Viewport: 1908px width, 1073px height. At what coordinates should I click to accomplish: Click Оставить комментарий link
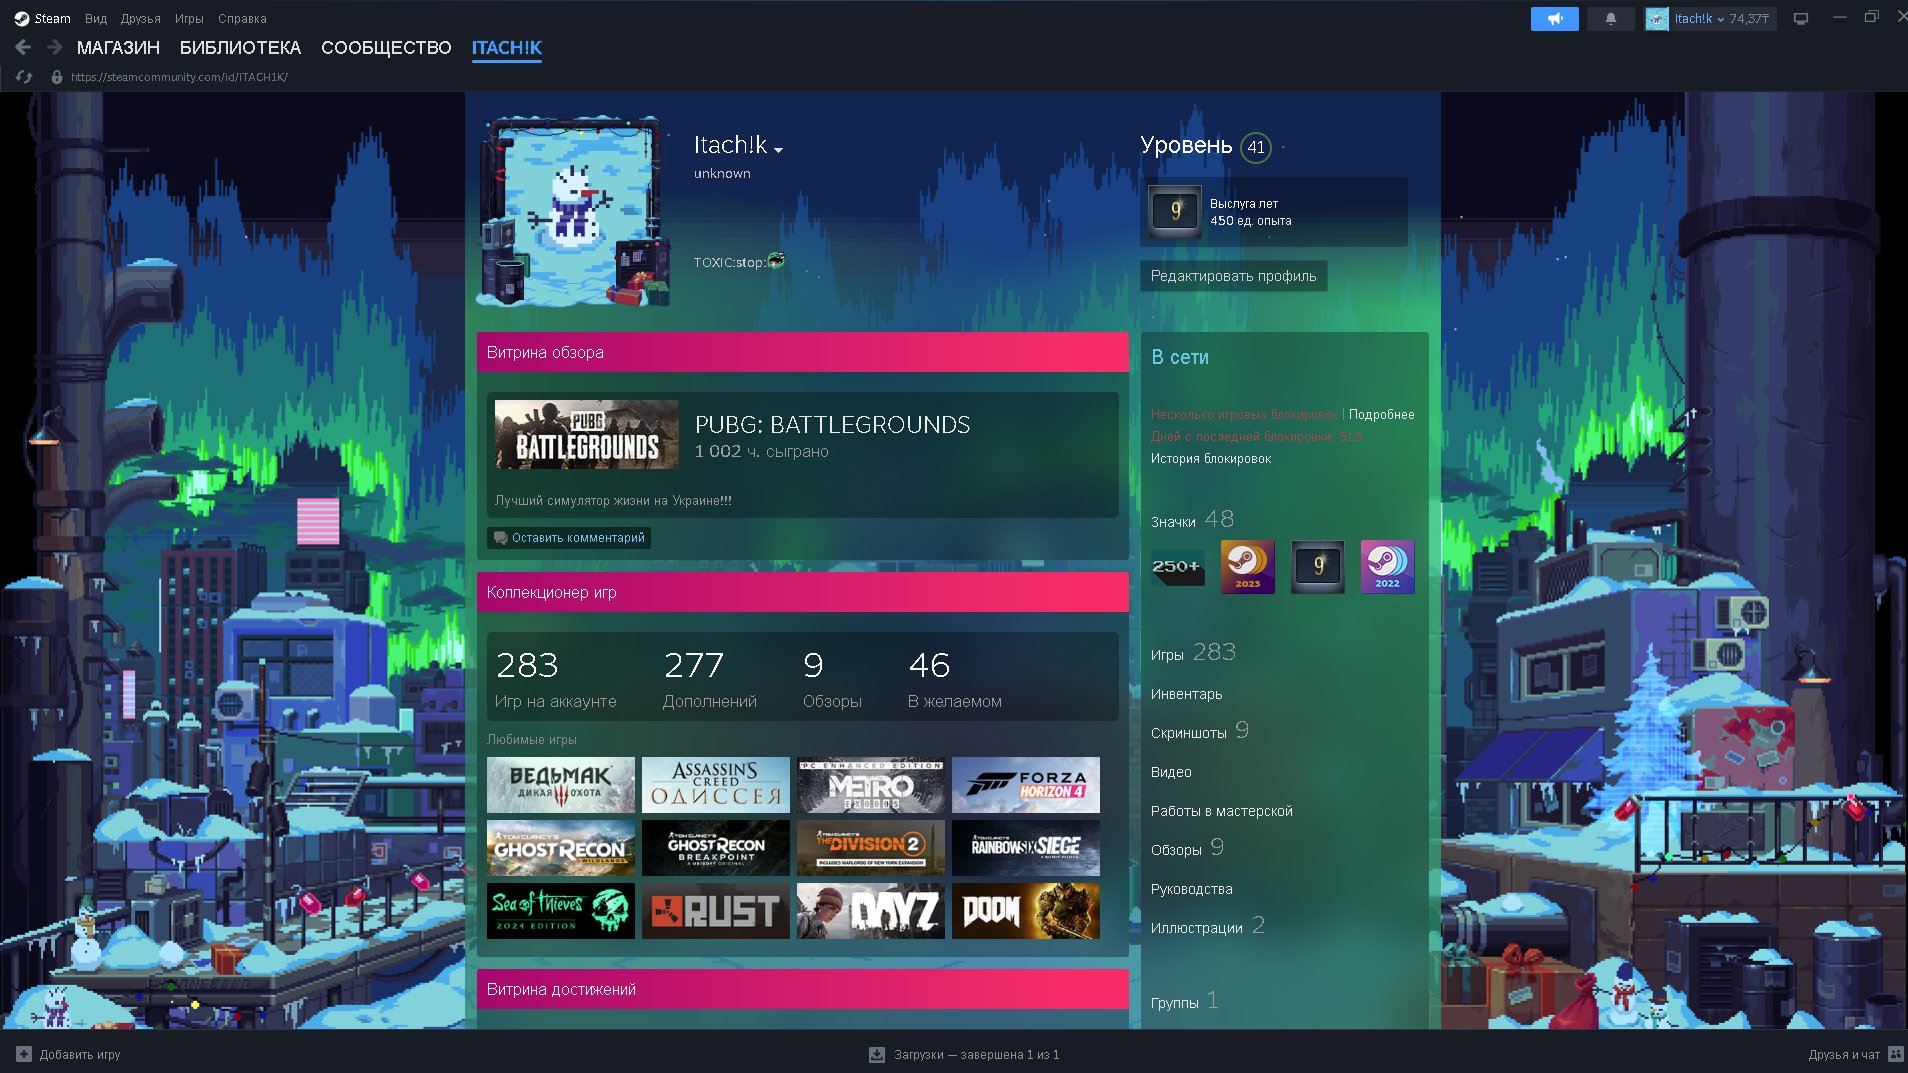[x=569, y=538]
